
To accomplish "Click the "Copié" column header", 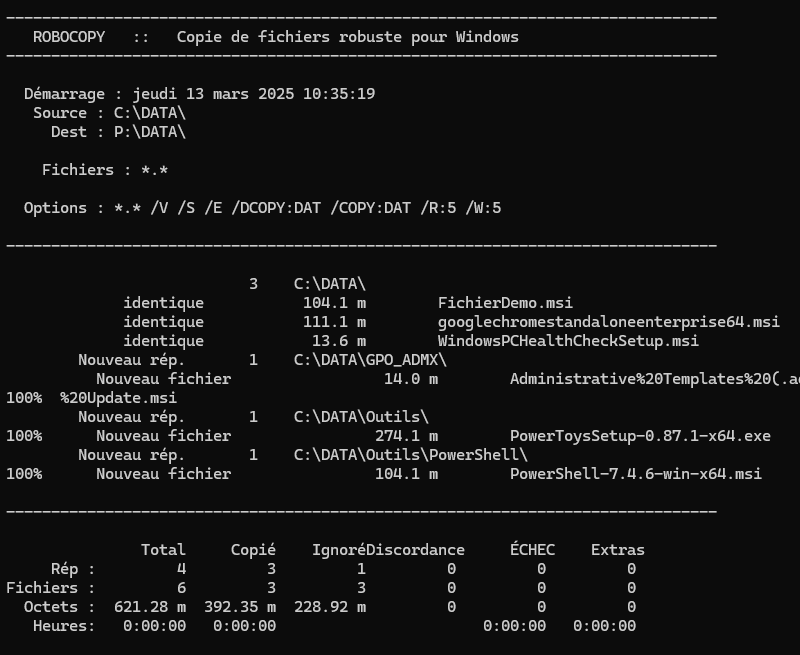I will click(253, 550).
